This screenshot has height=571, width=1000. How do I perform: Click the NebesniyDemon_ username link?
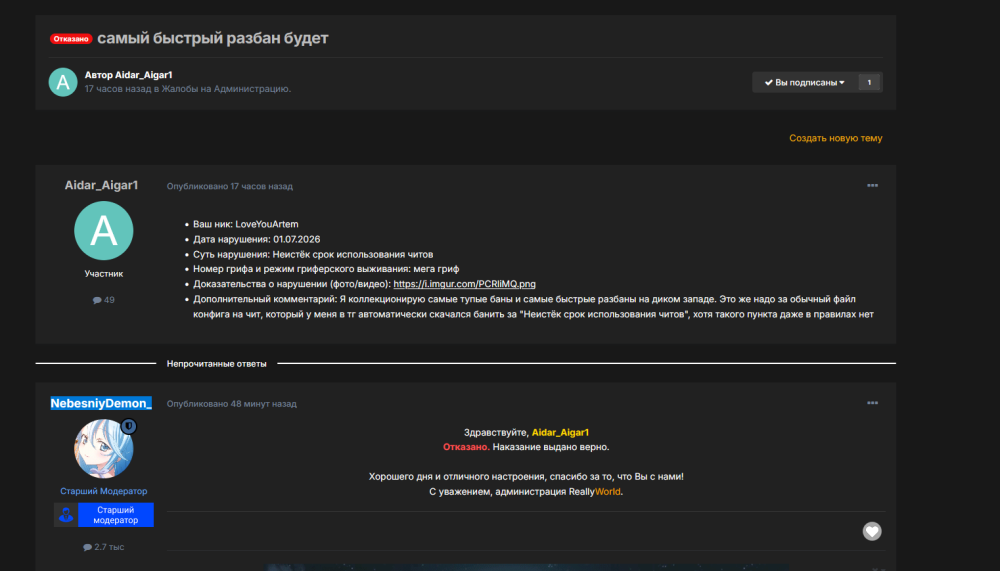101,403
